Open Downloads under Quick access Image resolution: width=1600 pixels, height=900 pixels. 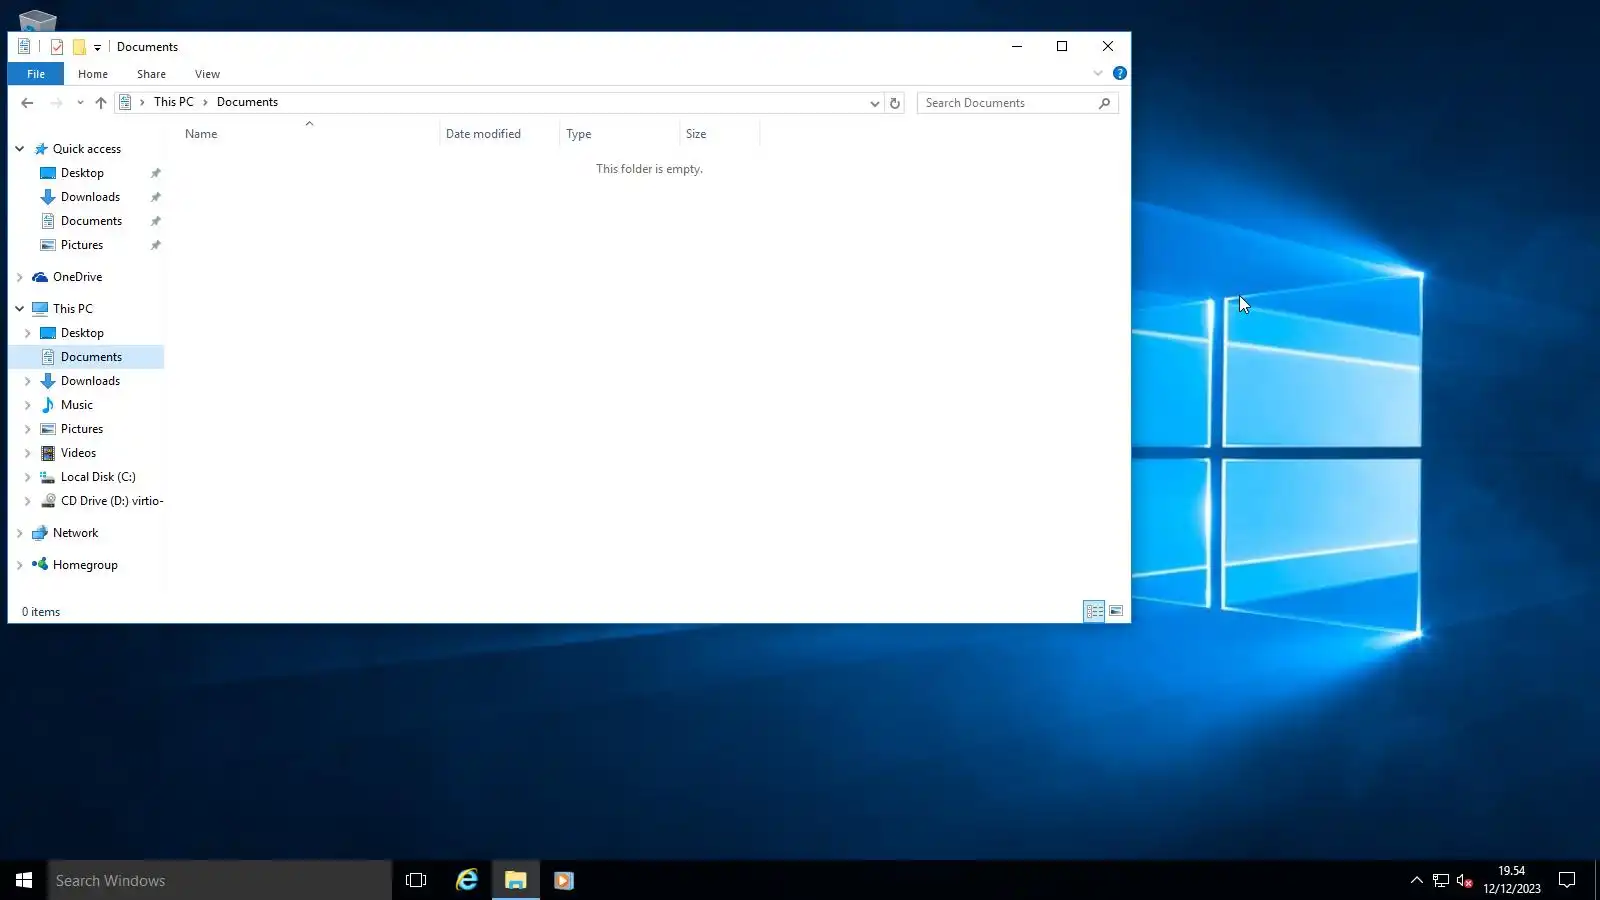90,197
